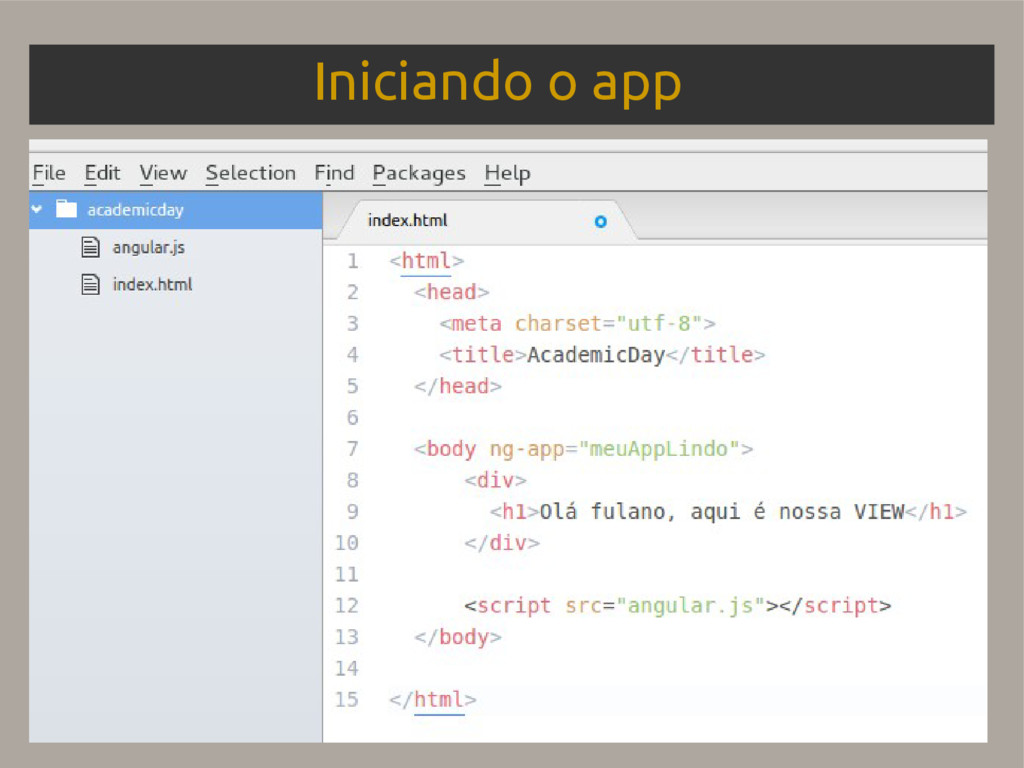Select angular.js in the tree view
Viewport: 1024px width, 768px height.
[148, 247]
